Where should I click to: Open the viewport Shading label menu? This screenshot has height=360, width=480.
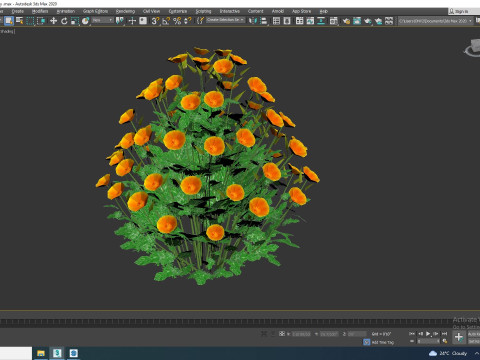[7, 31]
